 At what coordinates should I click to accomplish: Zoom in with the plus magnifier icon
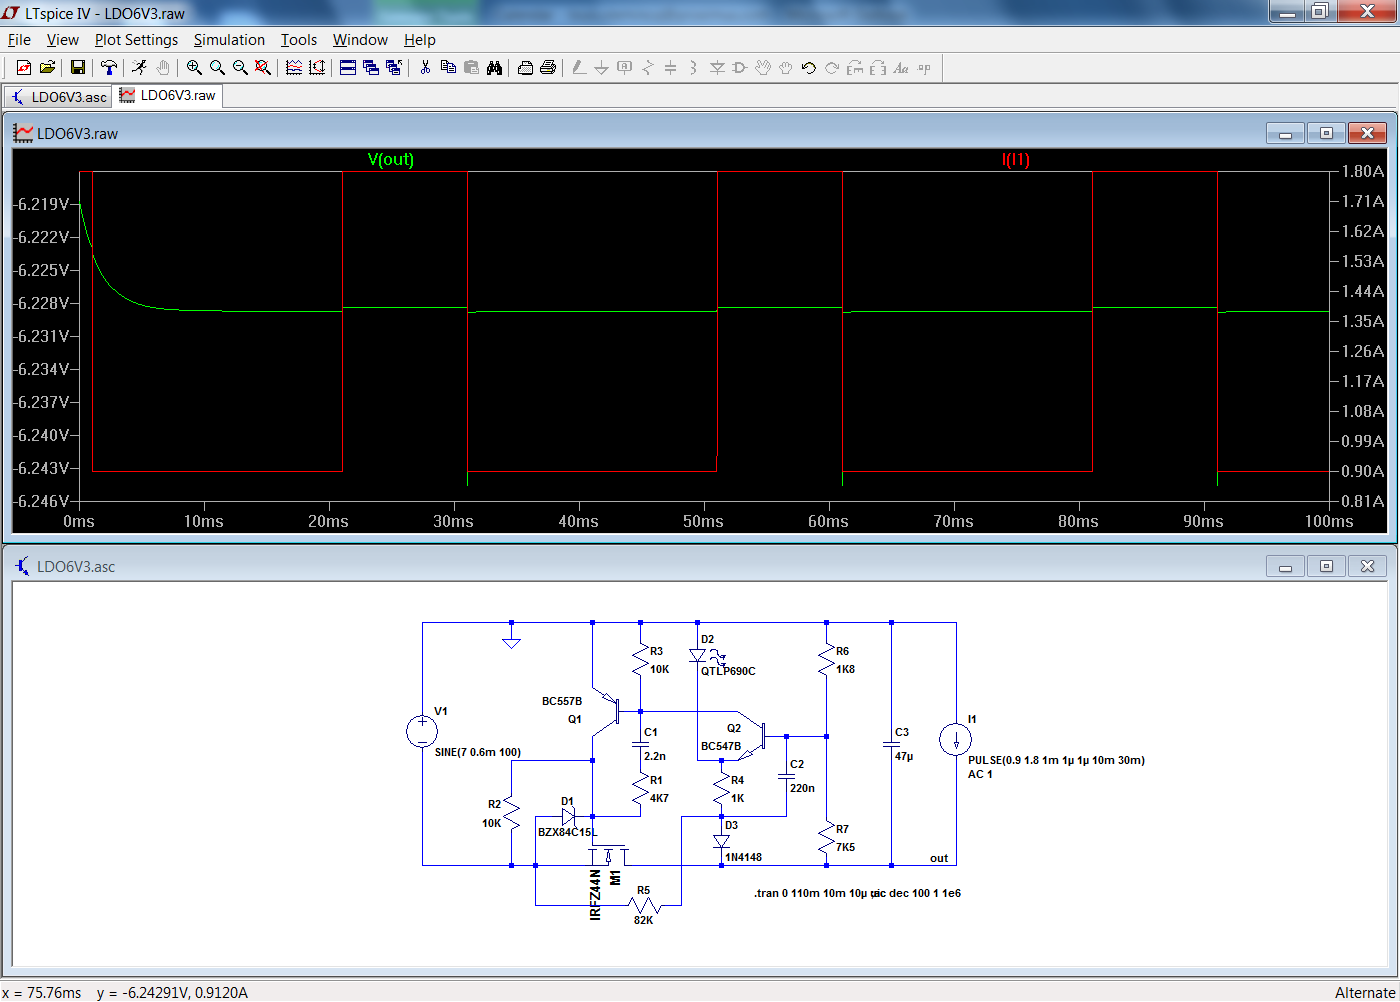tap(194, 68)
